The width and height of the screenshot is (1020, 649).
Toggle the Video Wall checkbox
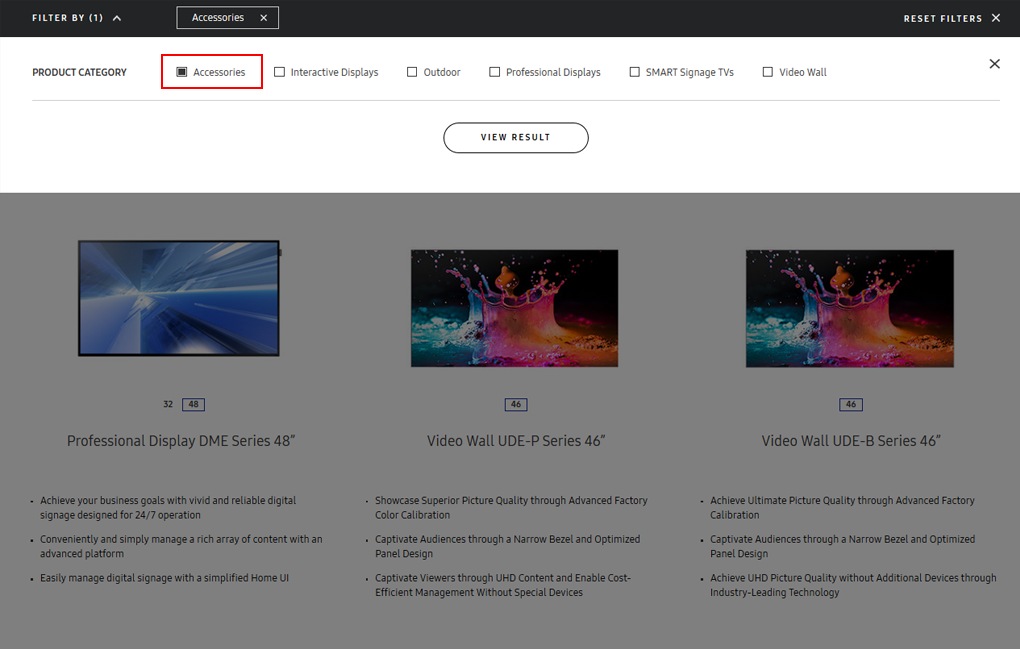pos(768,72)
